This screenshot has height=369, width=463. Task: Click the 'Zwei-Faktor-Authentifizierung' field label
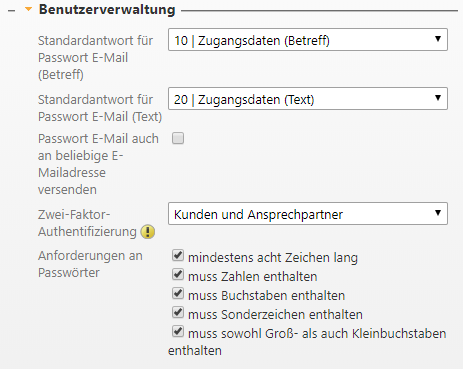(x=87, y=223)
